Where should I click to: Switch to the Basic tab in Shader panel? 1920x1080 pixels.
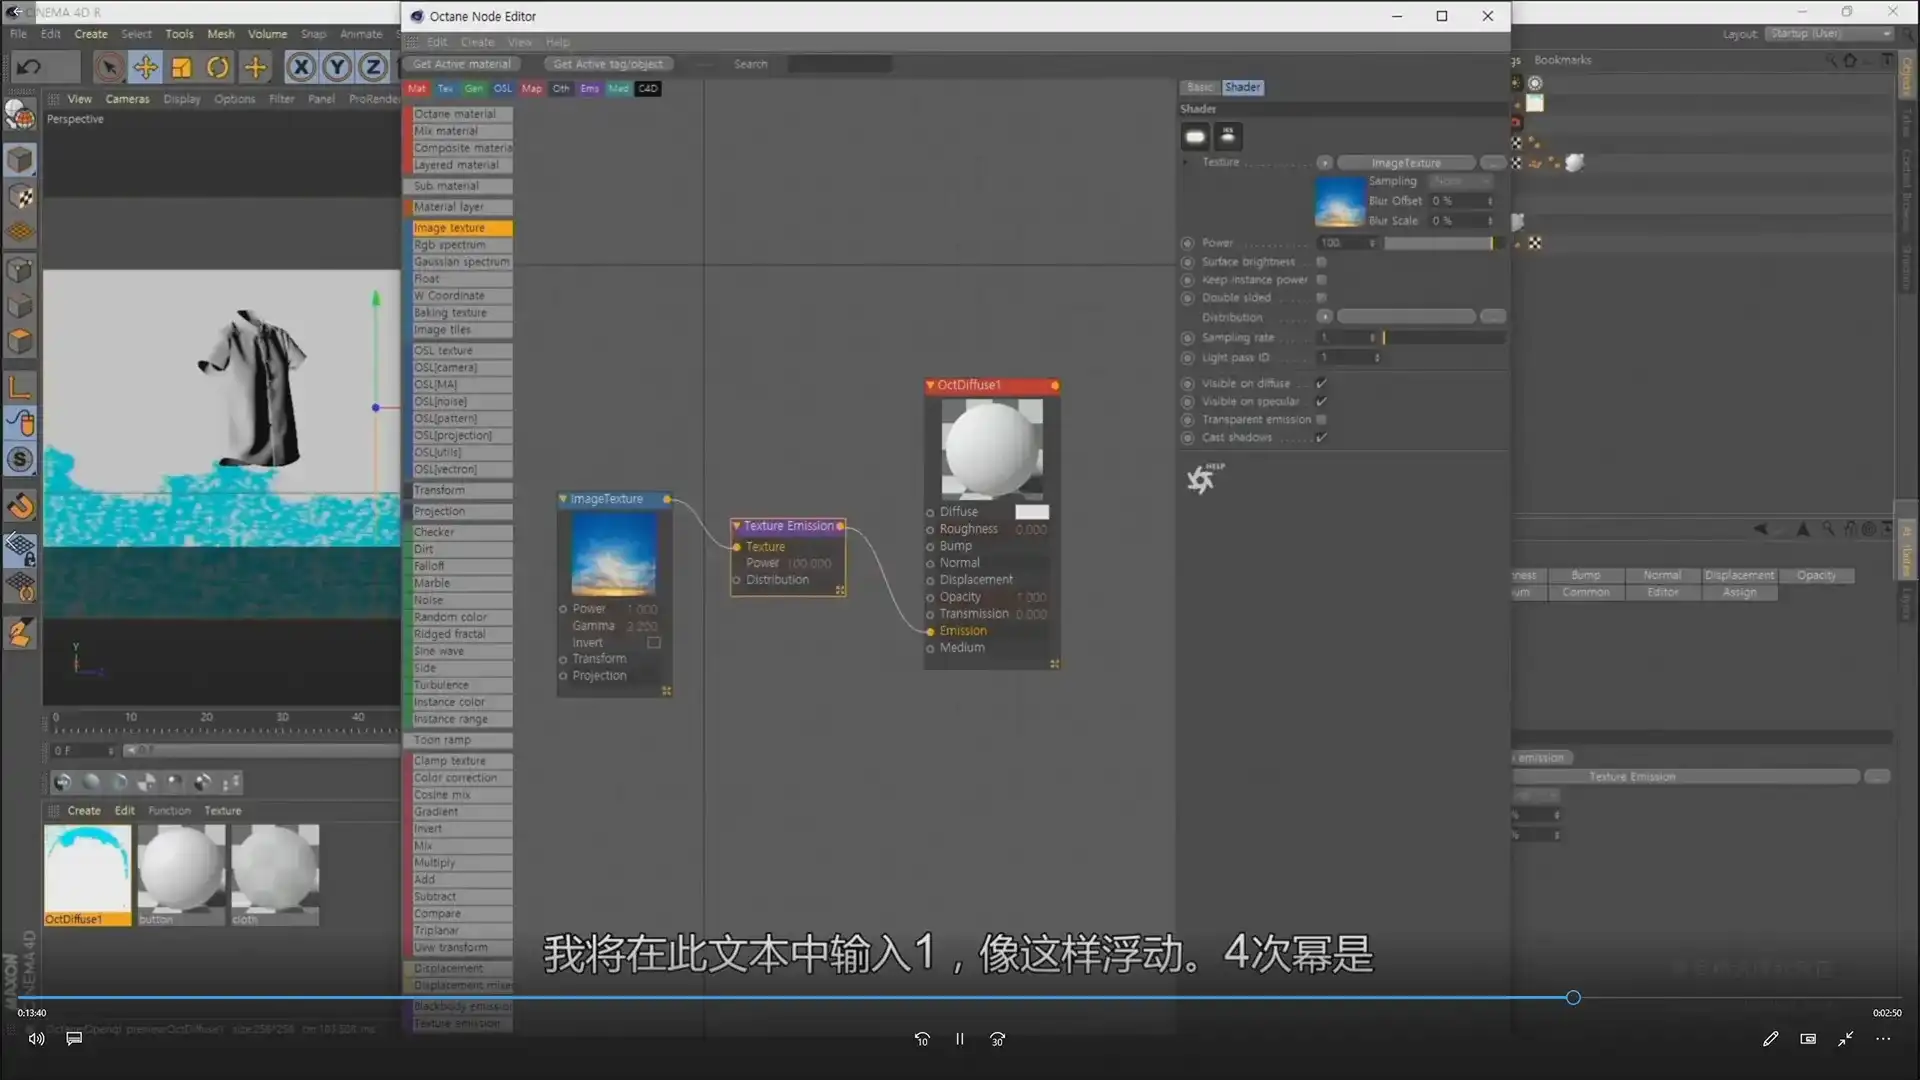tap(1199, 87)
